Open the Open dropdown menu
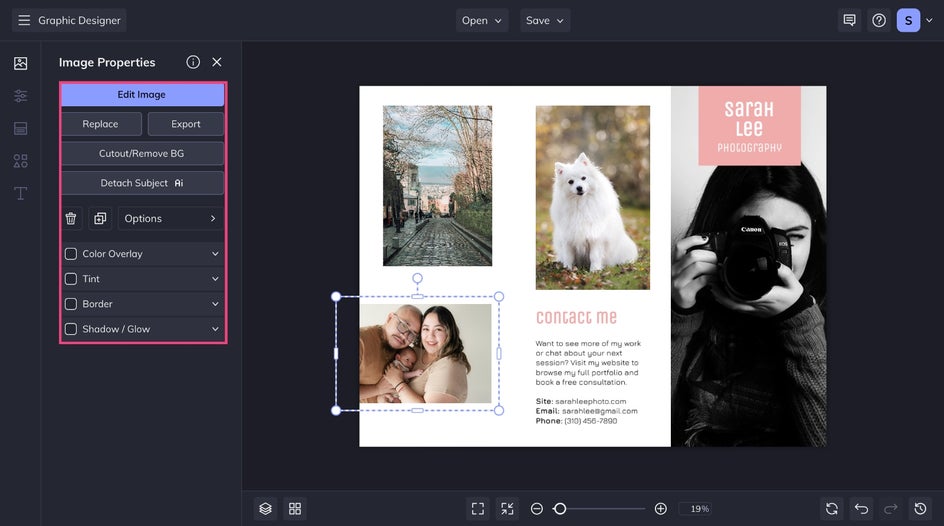The image size is (944, 526). tap(482, 20)
